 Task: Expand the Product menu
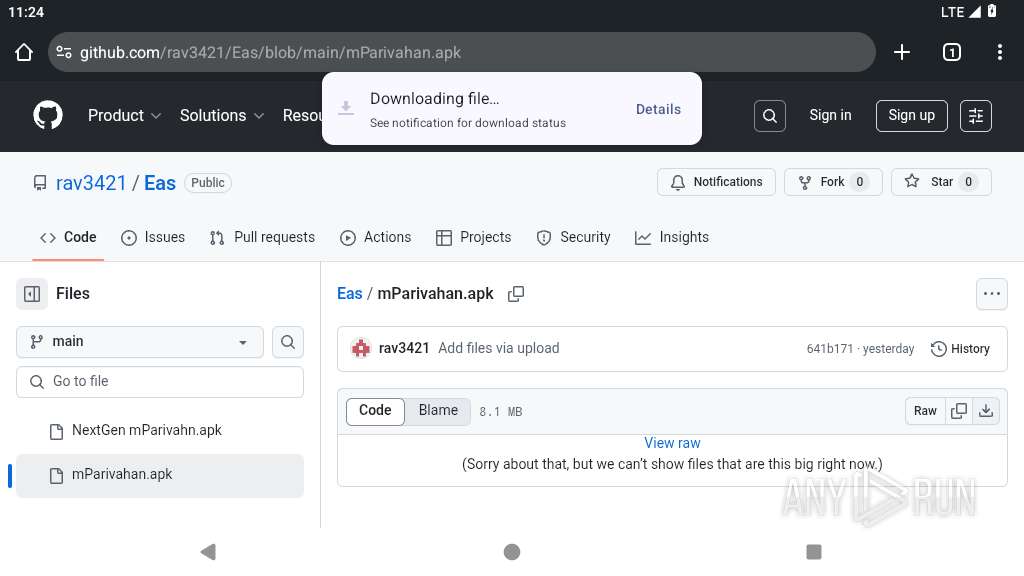[x=124, y=116]
